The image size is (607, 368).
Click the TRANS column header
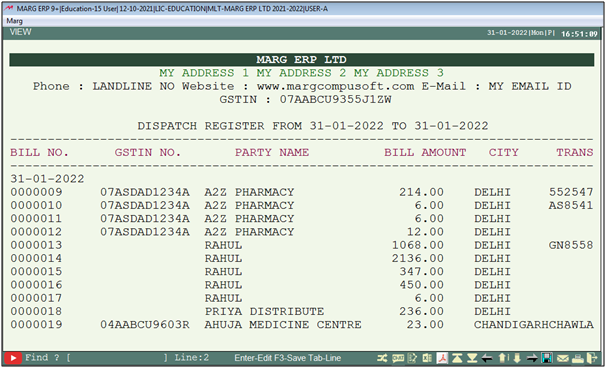tap(574, 152)
